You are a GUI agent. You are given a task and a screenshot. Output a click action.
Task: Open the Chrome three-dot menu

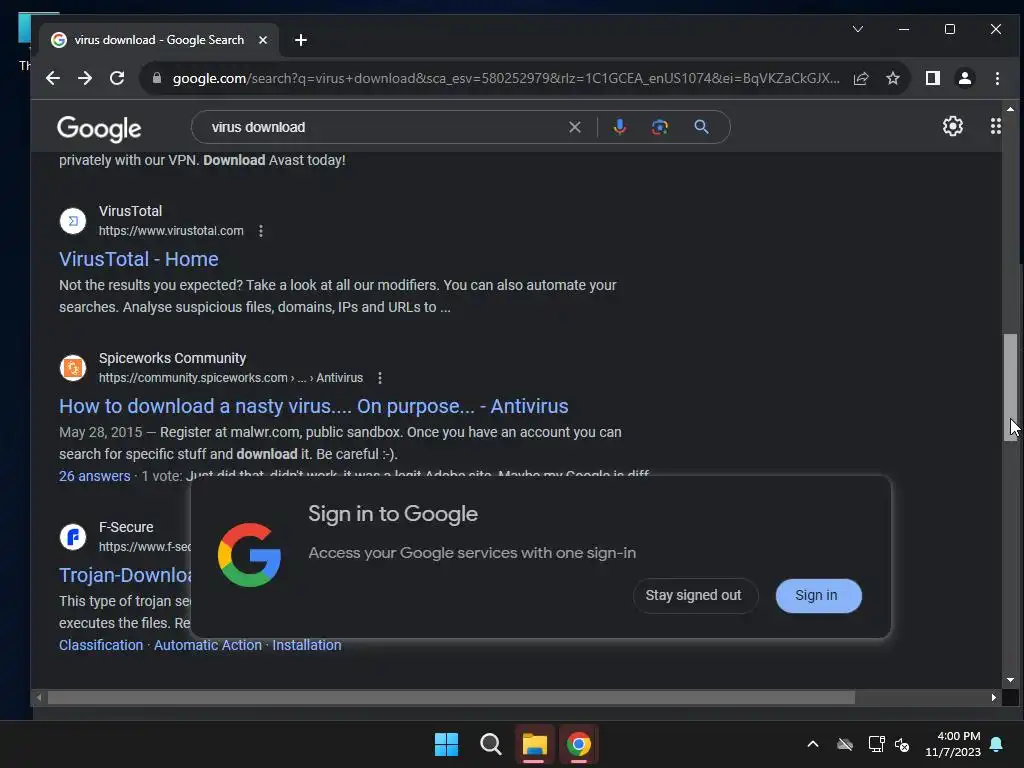[997, 78]
